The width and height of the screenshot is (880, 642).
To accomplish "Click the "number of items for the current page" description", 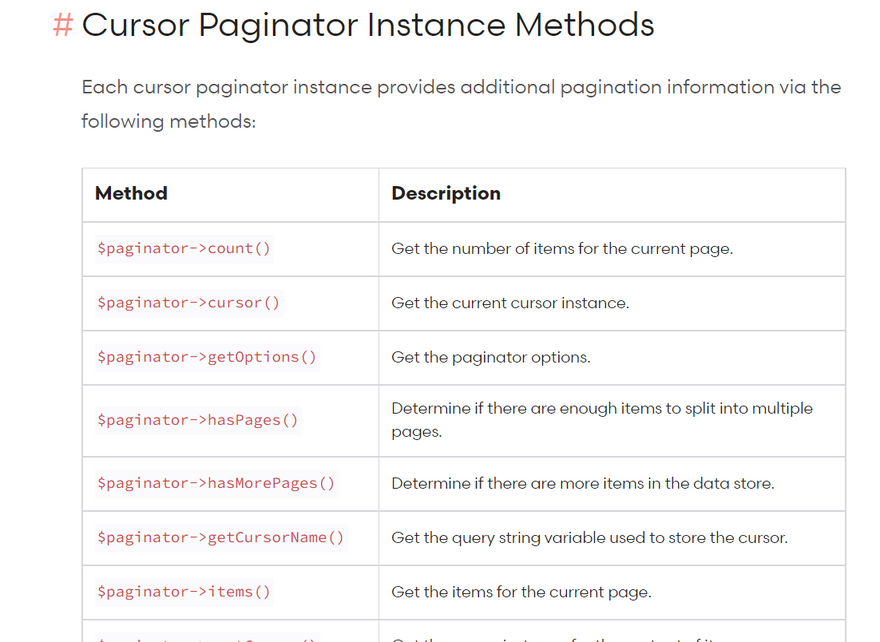I will tap(562, 249).
